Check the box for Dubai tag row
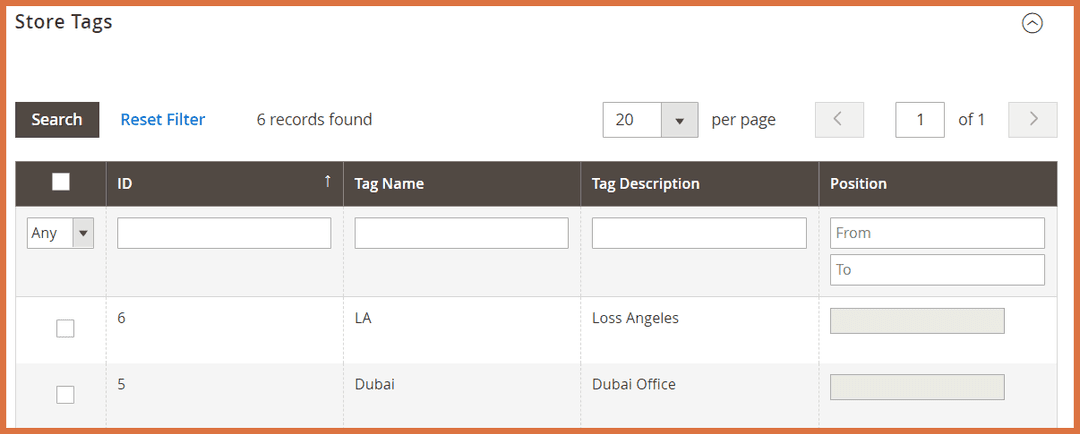This screenshot has width=1080, height=434. (65, 394)
